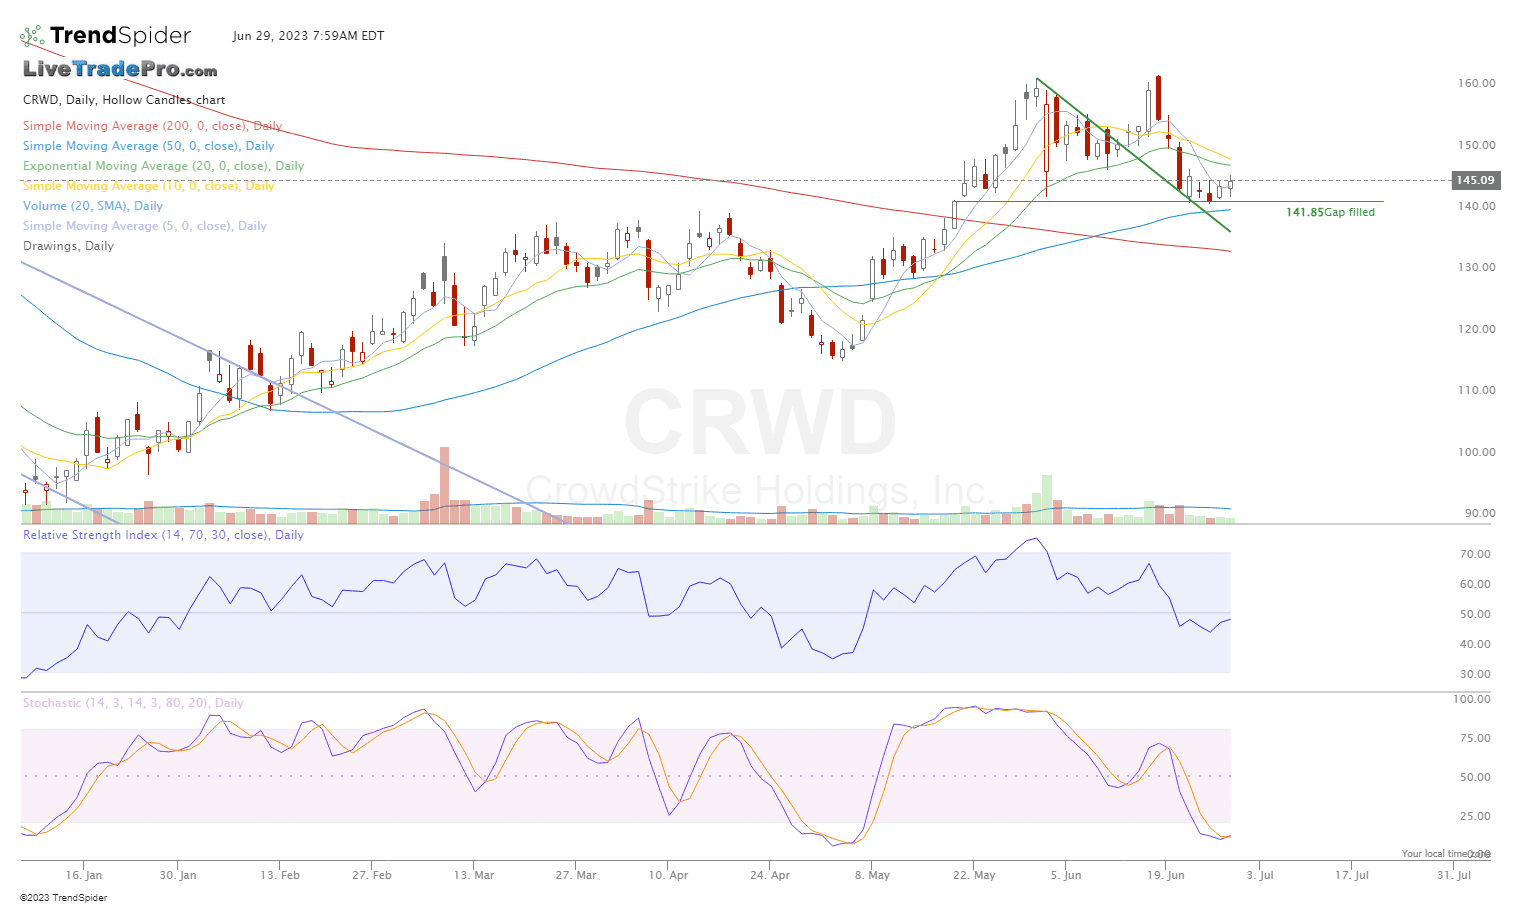Open the Relative Strength Index indicator label
The width and height of the screenshot is (1521, 907).
163,535
